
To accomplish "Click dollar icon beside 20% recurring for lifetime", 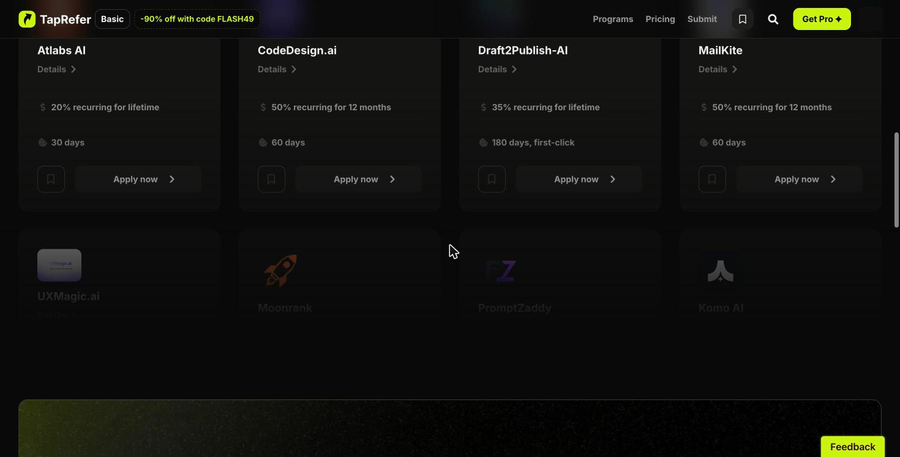I will [x=42, y=107].
